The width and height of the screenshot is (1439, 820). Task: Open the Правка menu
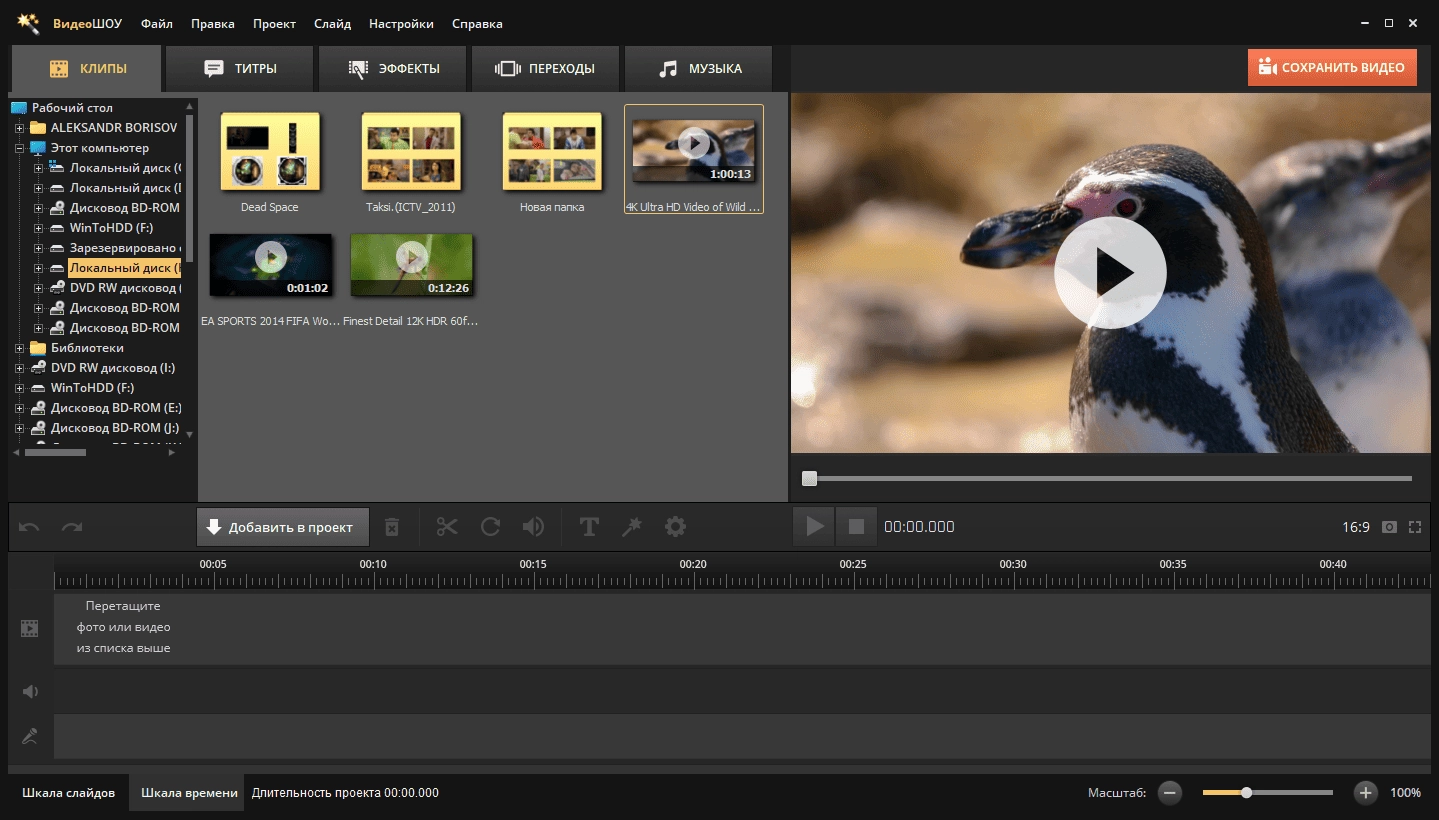point(212,23)
